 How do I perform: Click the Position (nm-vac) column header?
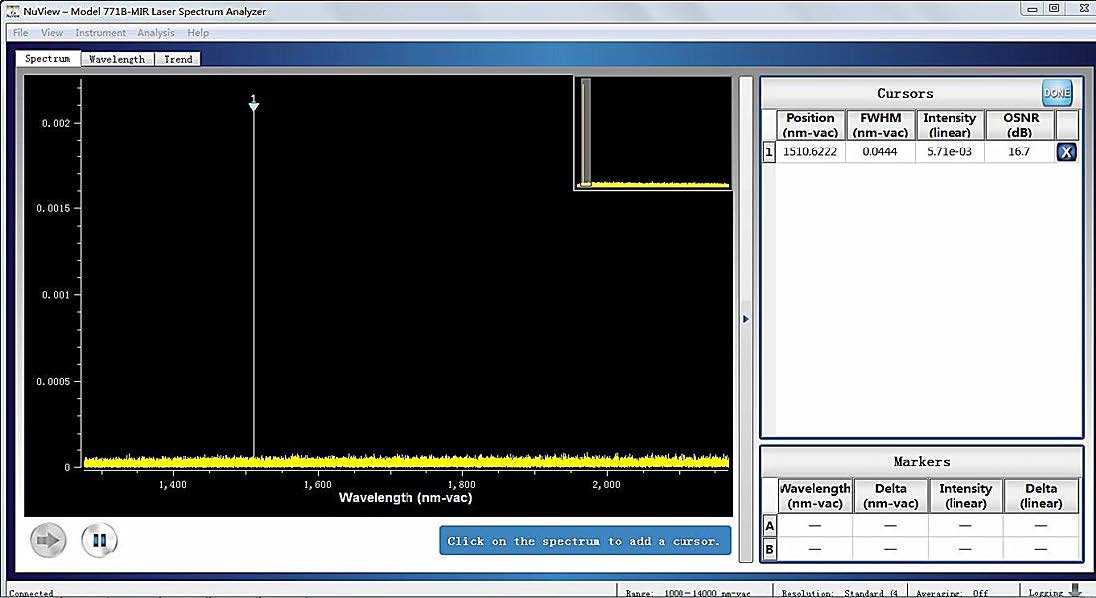pos(810,125)
